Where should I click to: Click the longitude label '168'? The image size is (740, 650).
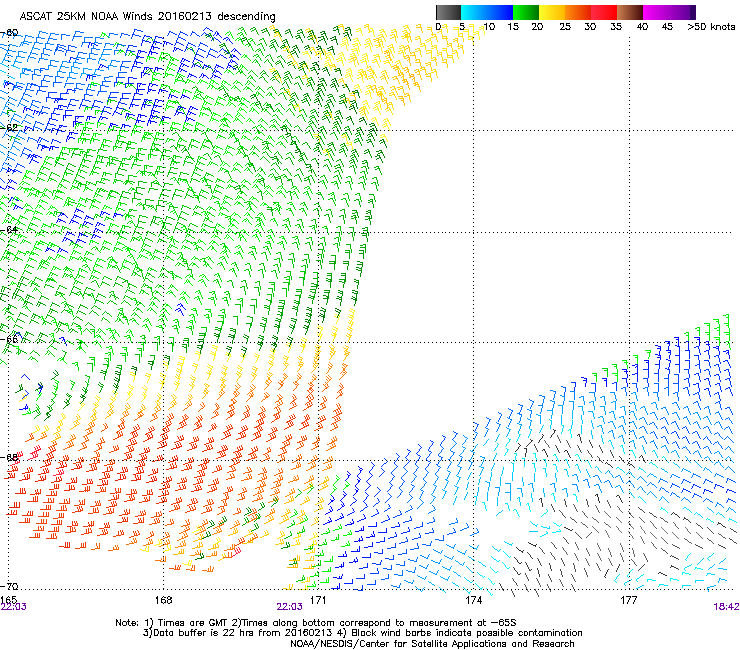click(163, 600)
